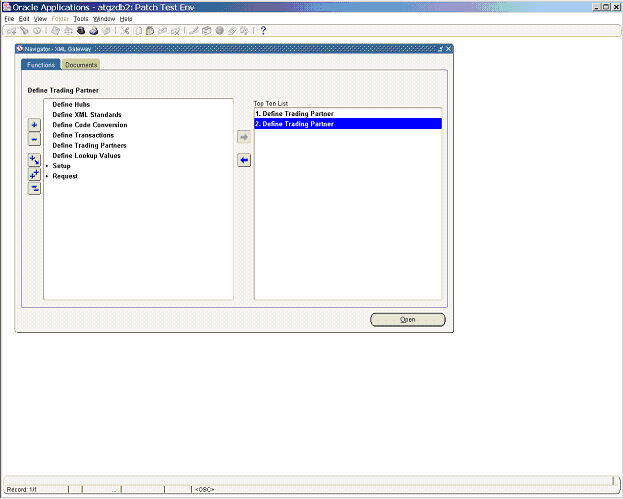Click the Switch Responsibilities top-hat icon
The width and height of the screenshot is (623, 499).
[81, 31]
